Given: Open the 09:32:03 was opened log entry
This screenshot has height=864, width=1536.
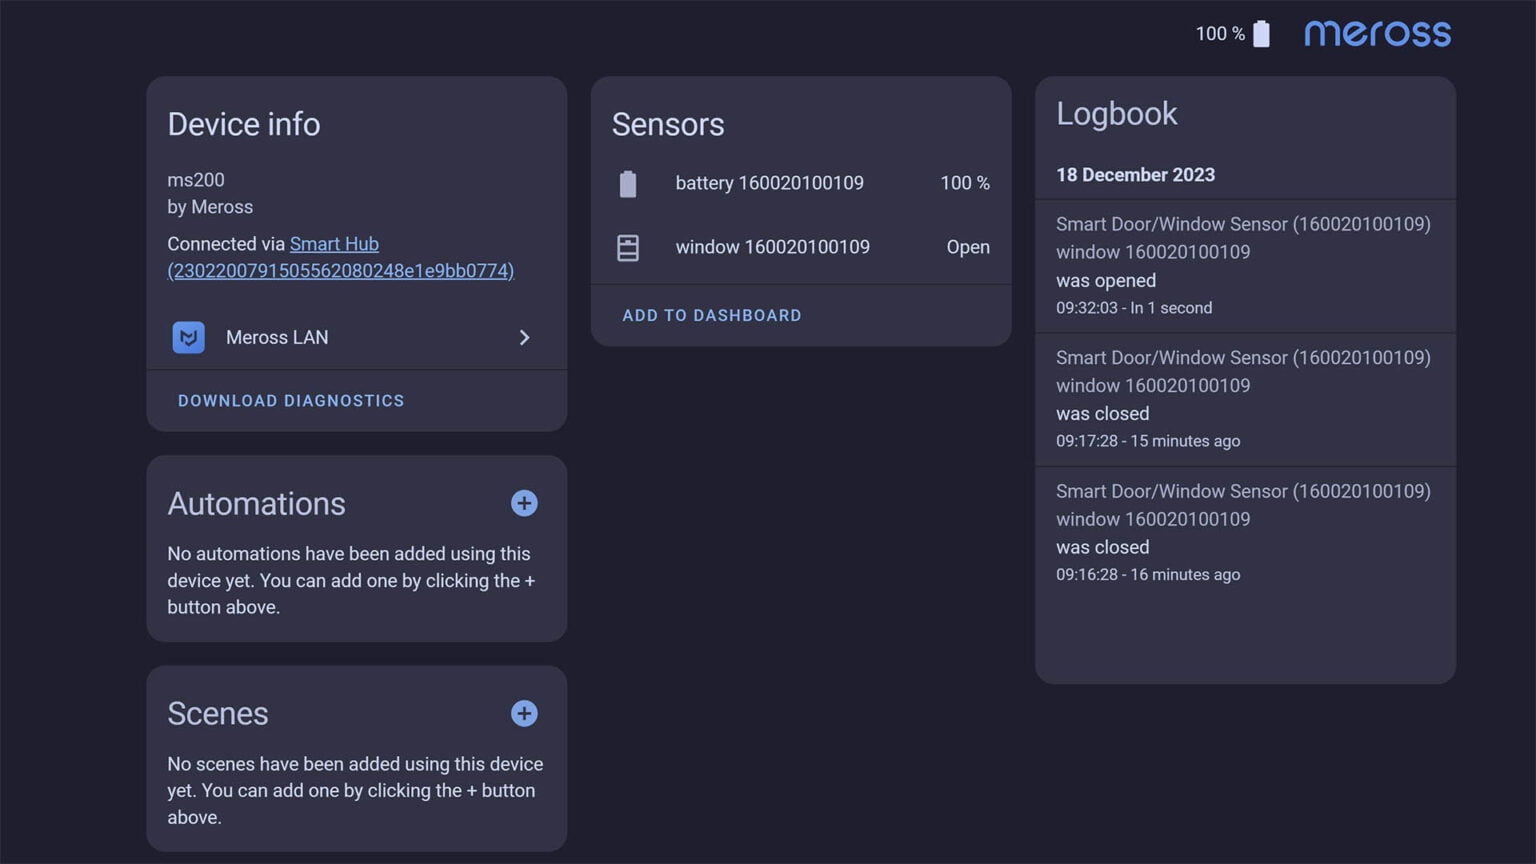Looking at the screenshot, I should (x=1244, y=266).
